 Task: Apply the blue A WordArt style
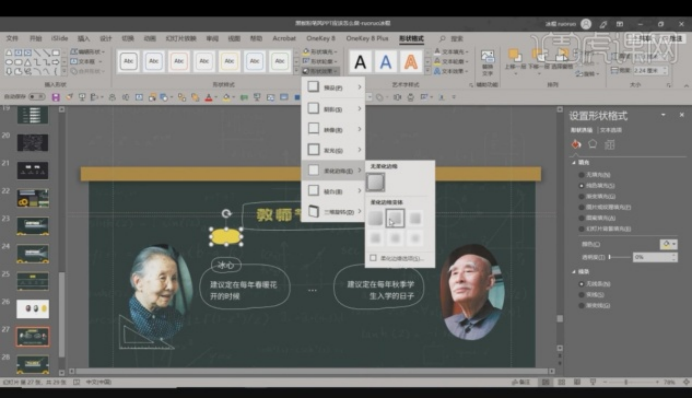(x=385, y=62)
